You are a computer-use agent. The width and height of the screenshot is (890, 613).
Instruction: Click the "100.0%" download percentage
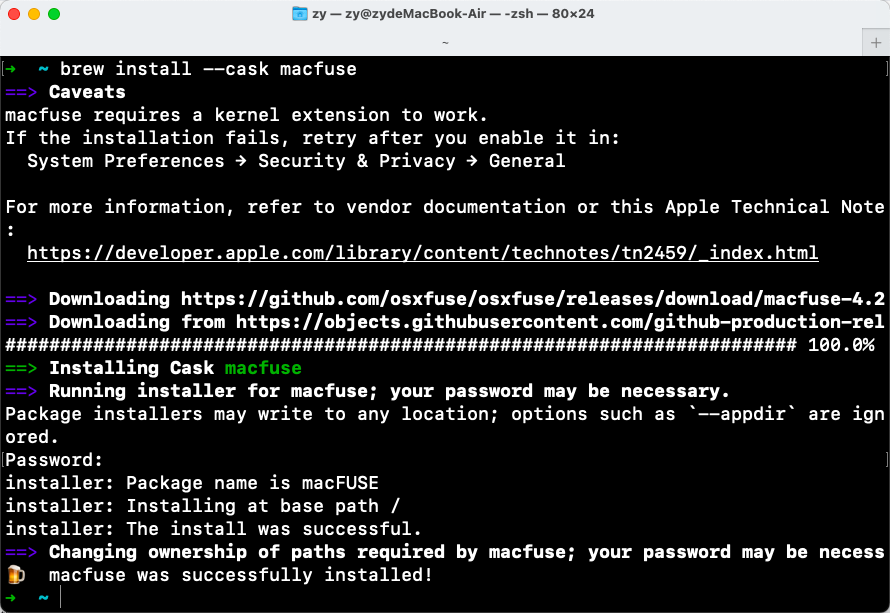(x=841, y=345)
